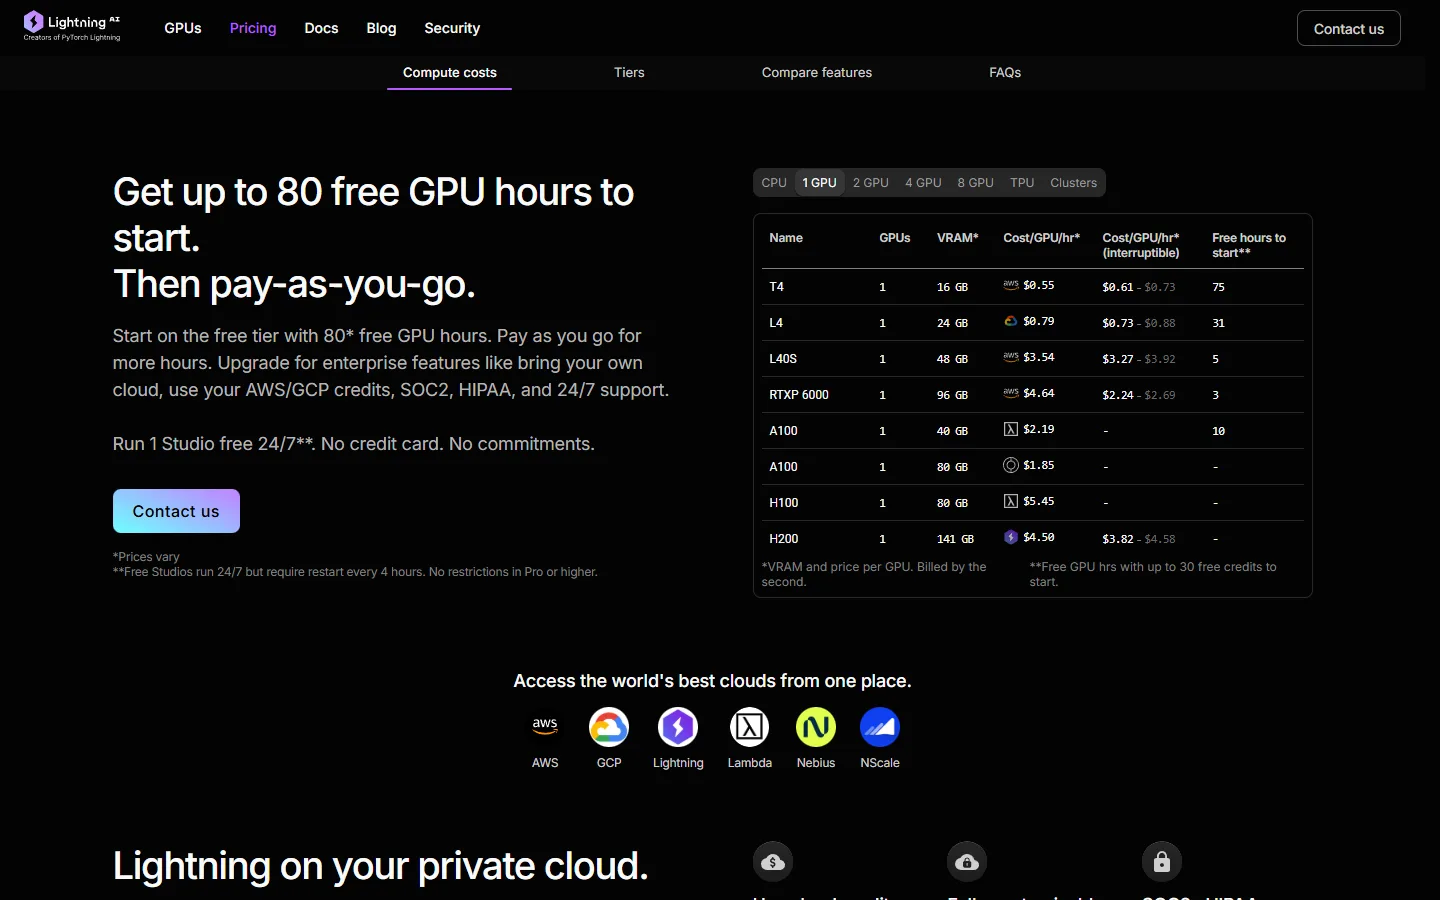Click Access the world's best clouds heading
Screen dimensions: 1440x900
pyautogui.click(x=712, y=681)
